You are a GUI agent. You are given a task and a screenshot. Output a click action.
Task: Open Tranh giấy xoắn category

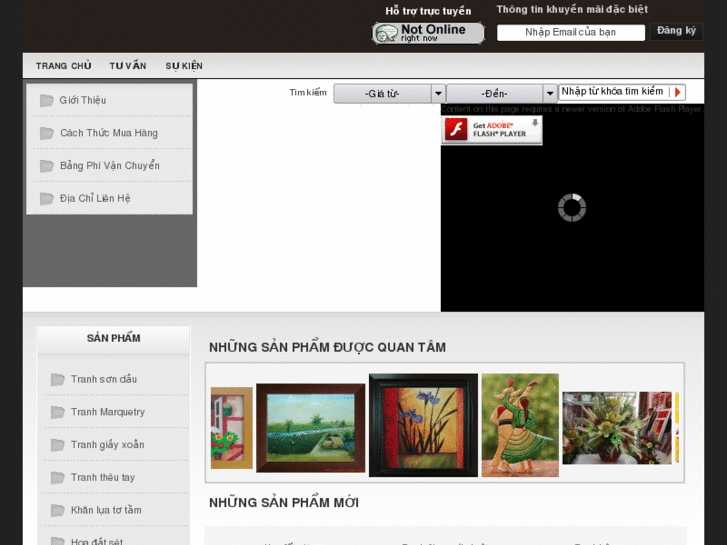(108, 445)
